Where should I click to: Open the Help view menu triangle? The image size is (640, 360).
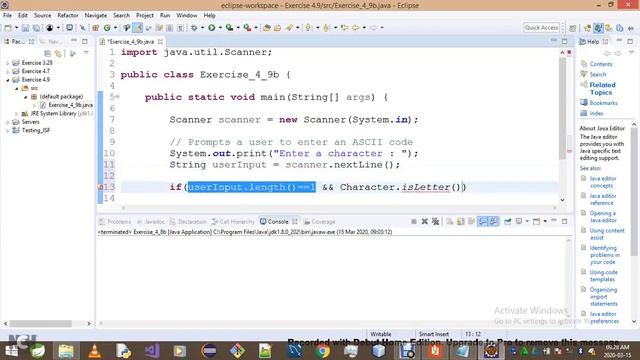[632, 53]
